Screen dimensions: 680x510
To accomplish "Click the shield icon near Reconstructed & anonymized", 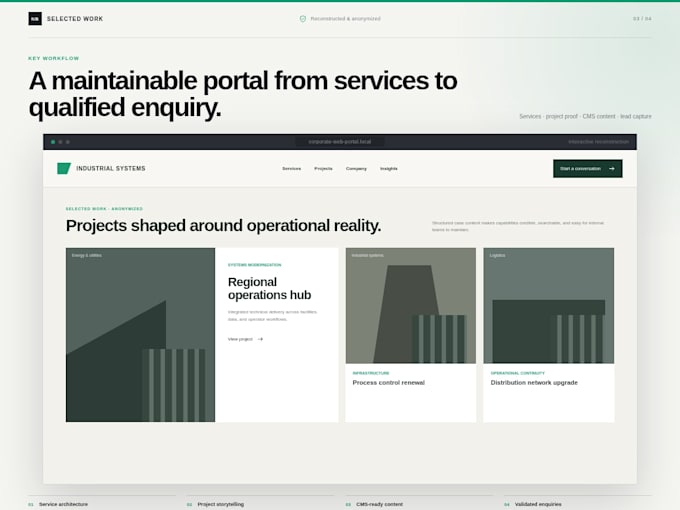I will pos(303,19).
